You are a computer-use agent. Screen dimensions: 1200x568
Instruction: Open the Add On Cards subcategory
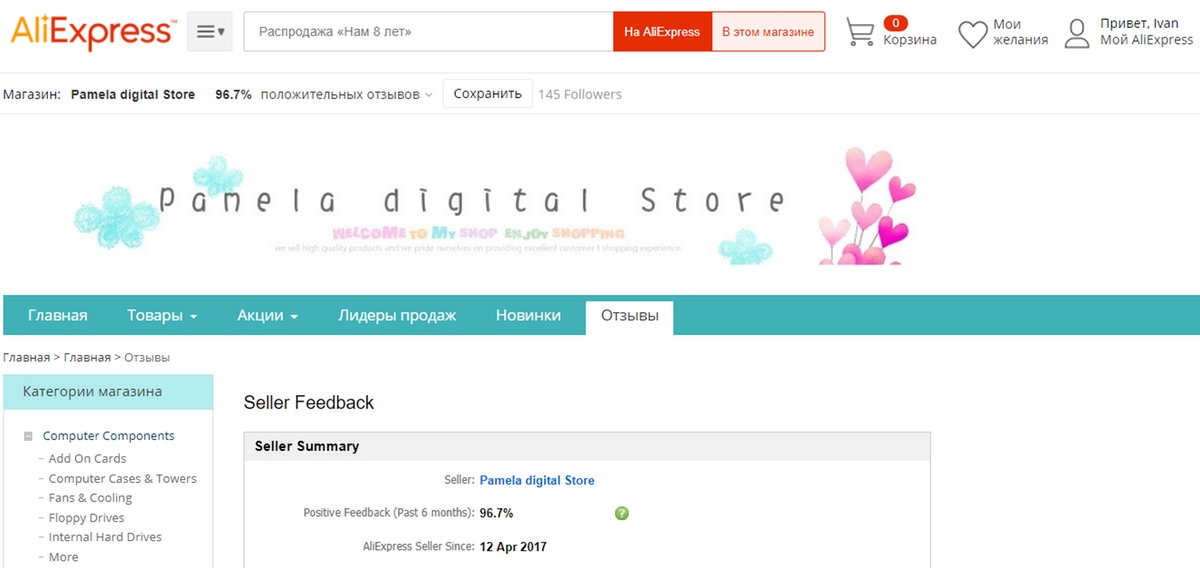(x=87, y=458)
